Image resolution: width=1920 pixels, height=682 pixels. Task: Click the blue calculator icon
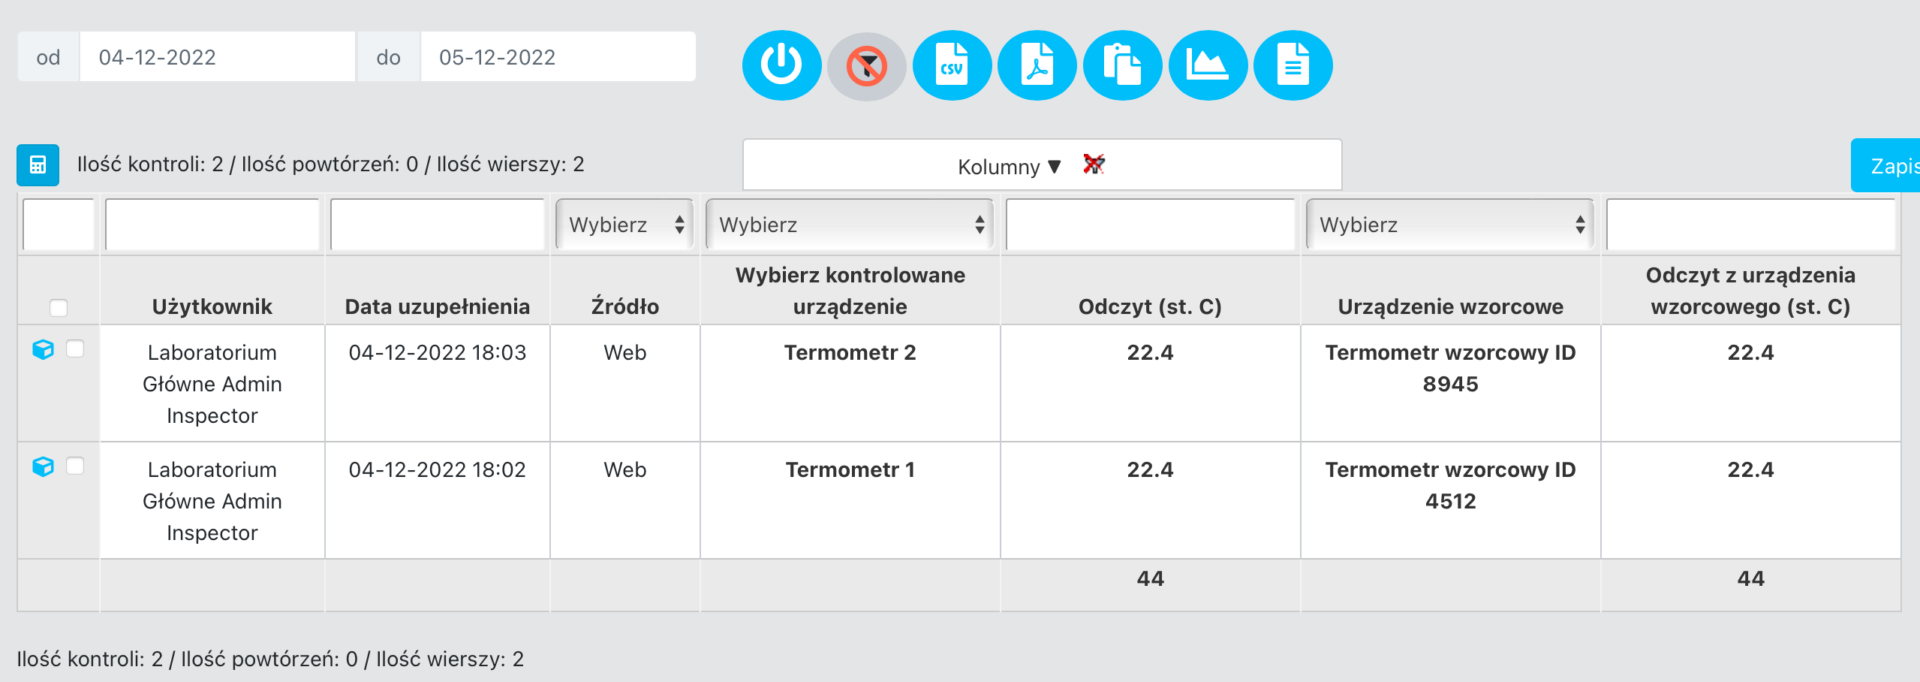(x=38, y=165)
